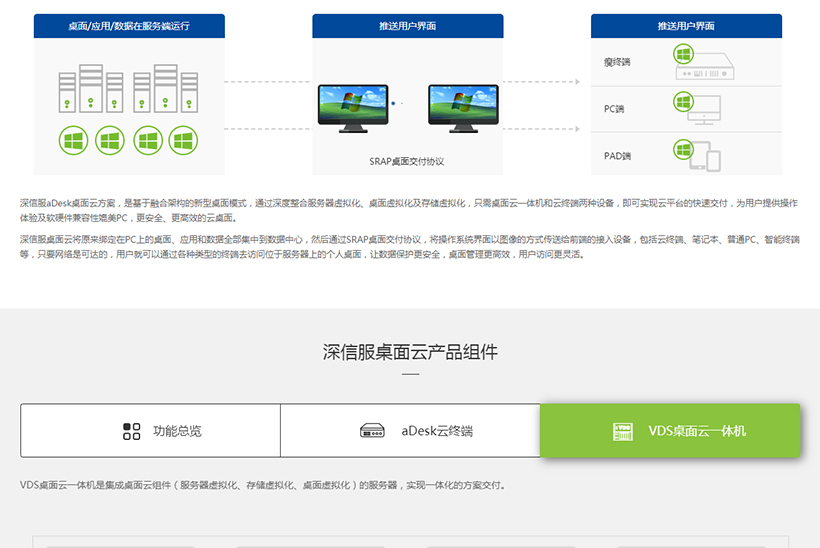820x548 pixels.
Task: Click the rightmost green Windows icon under the servers
Action: tap(182, 141)
